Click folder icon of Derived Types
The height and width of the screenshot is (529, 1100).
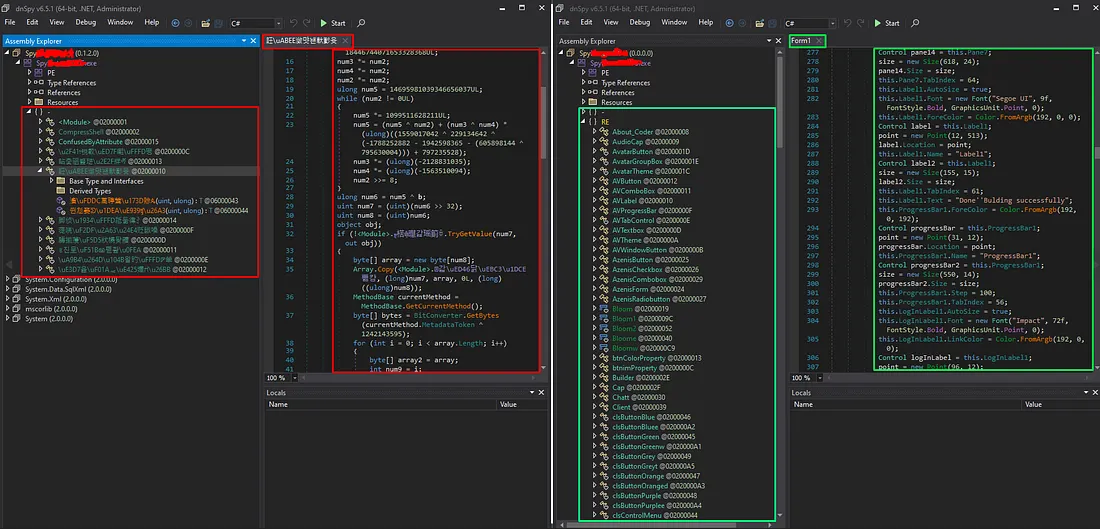click(x=61, y=191)
